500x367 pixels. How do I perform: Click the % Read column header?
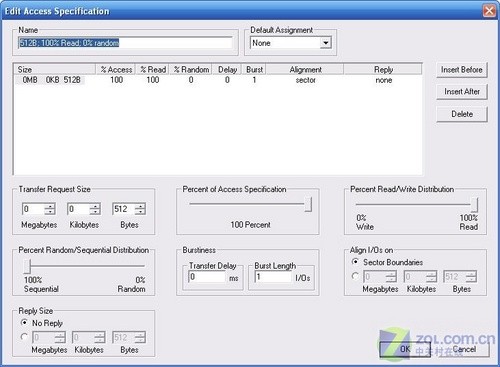click(152, 69)
